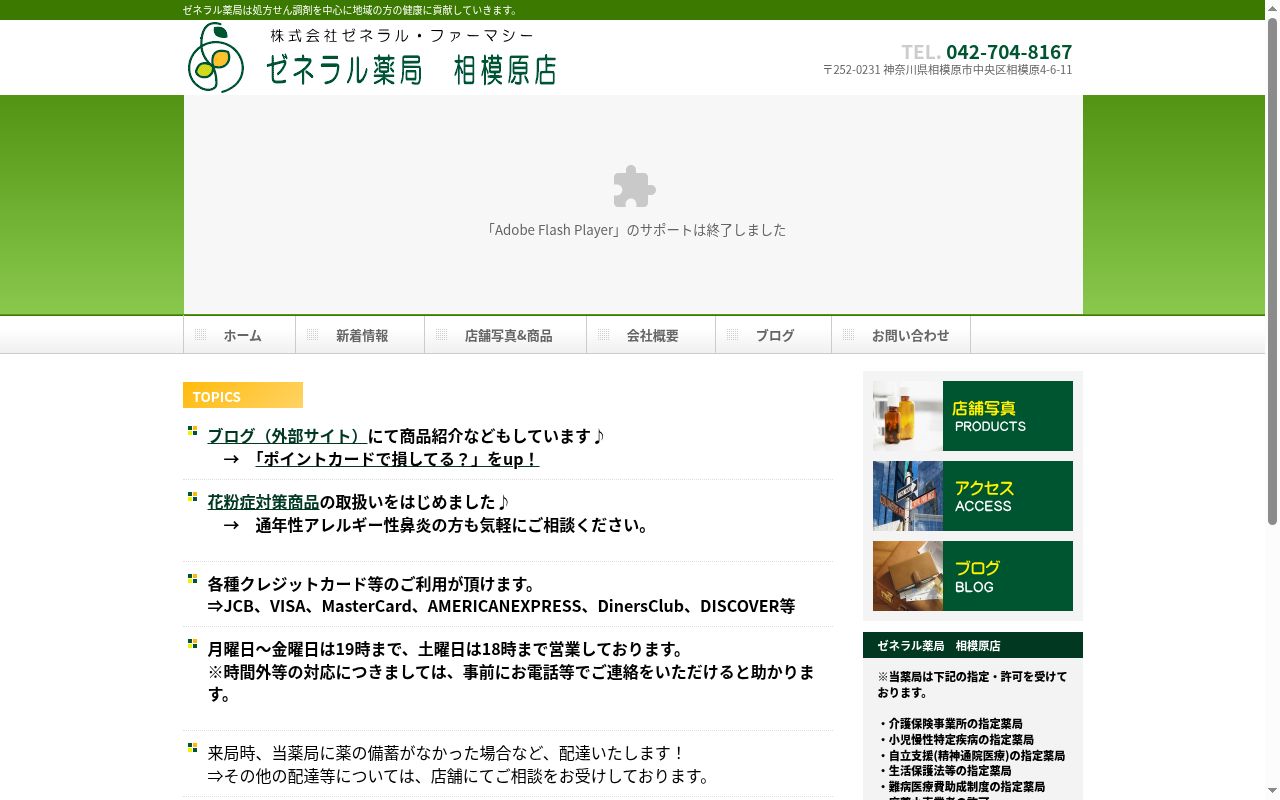Click the Flash plugin puzzle icon
1280x800 pixels.
click(634, 187)
